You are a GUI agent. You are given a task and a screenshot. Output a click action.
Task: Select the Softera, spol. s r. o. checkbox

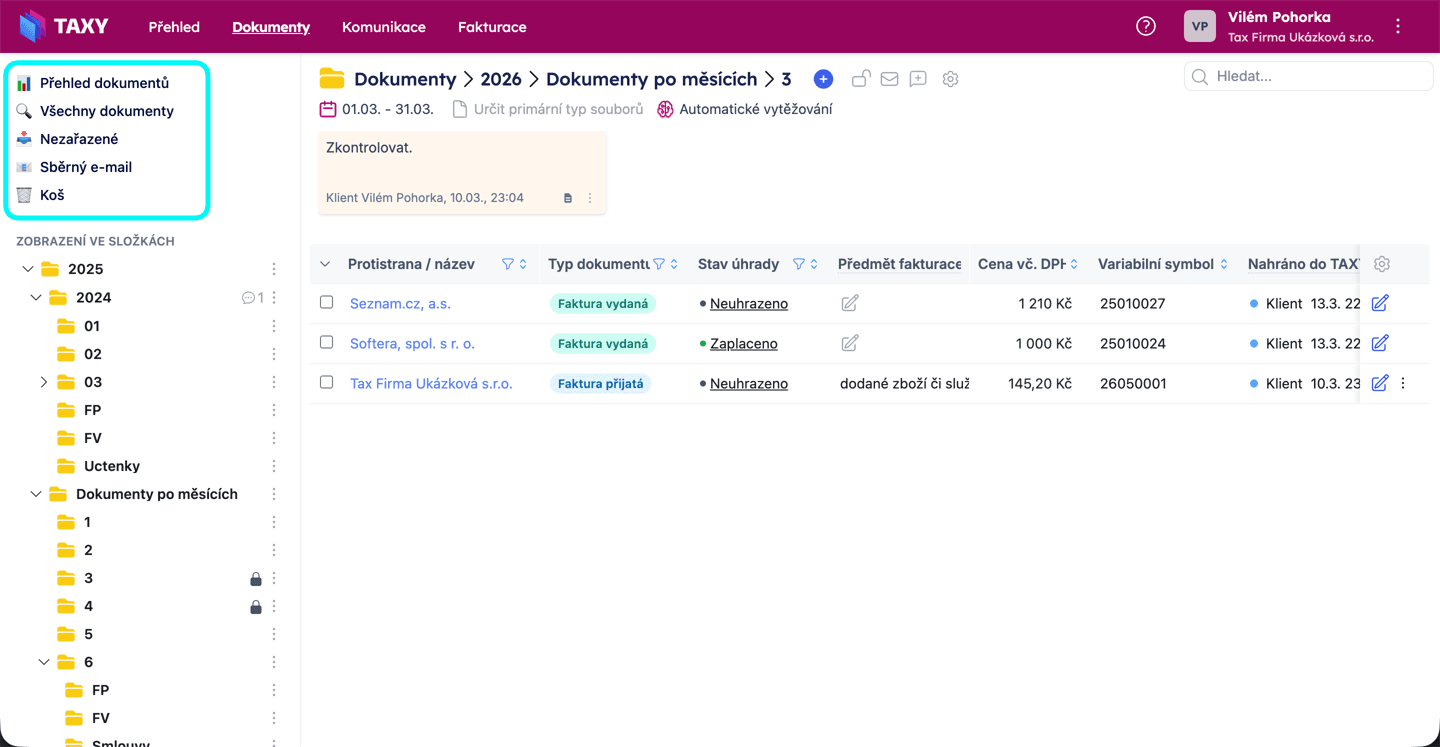pyautogui.click(x=326, y=342)
